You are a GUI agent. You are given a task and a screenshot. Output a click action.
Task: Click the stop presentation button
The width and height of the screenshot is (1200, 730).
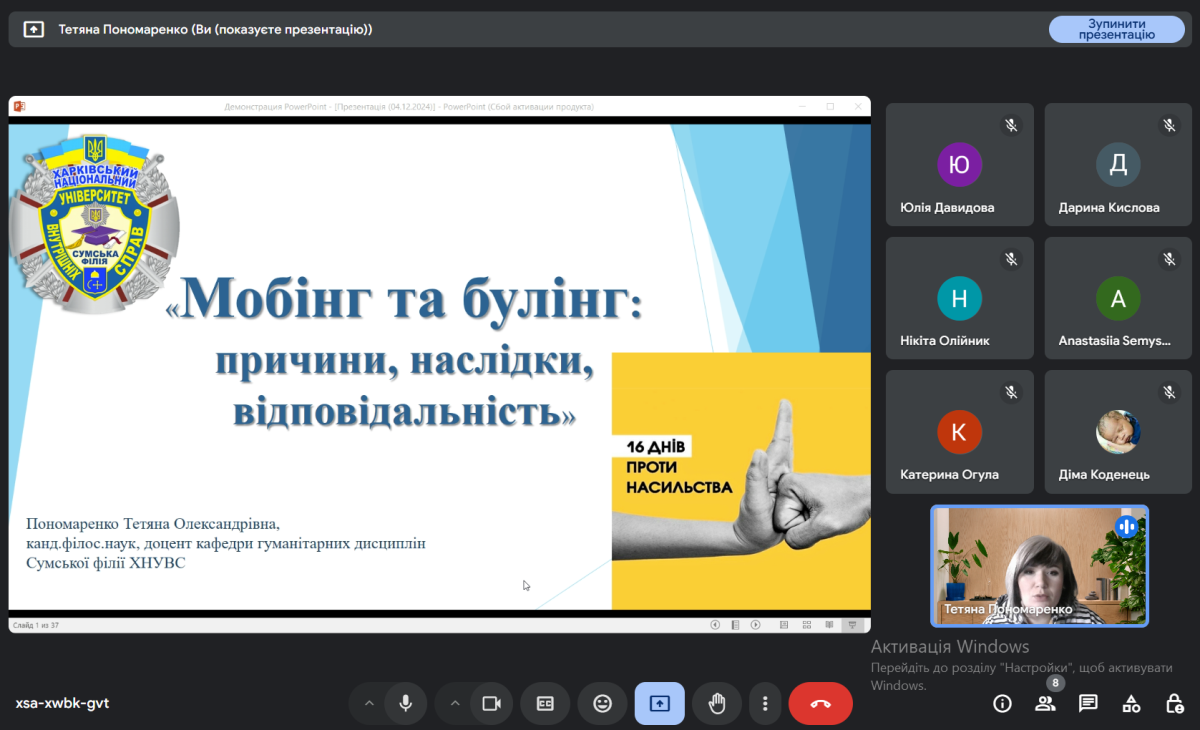tap(1115, 29)
